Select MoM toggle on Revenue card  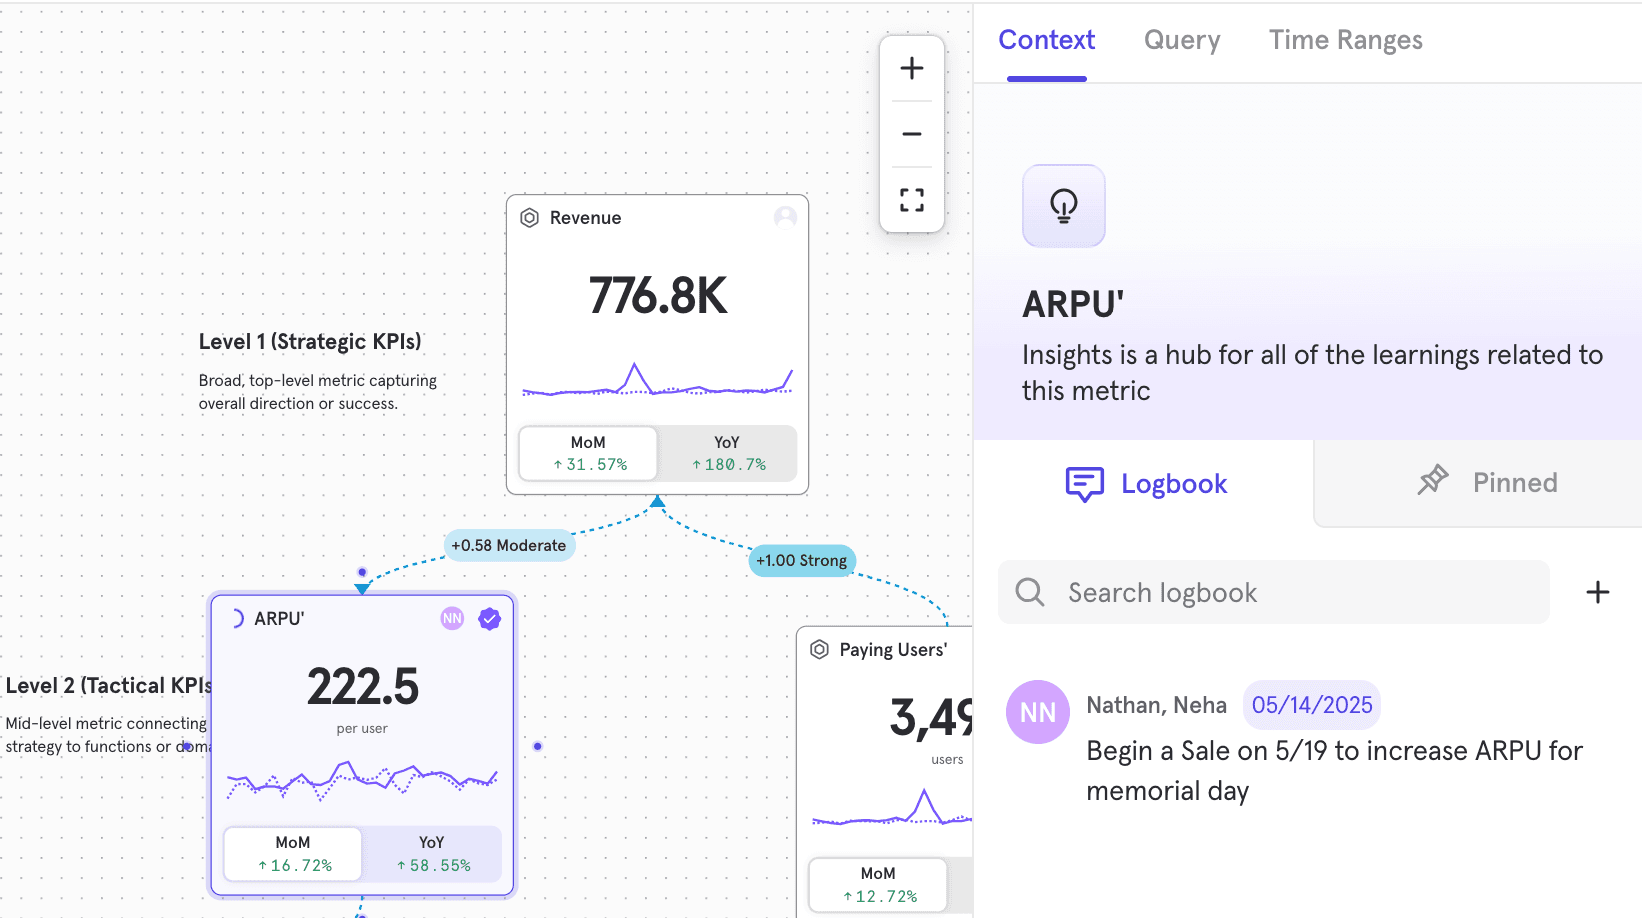click(588, 453)
